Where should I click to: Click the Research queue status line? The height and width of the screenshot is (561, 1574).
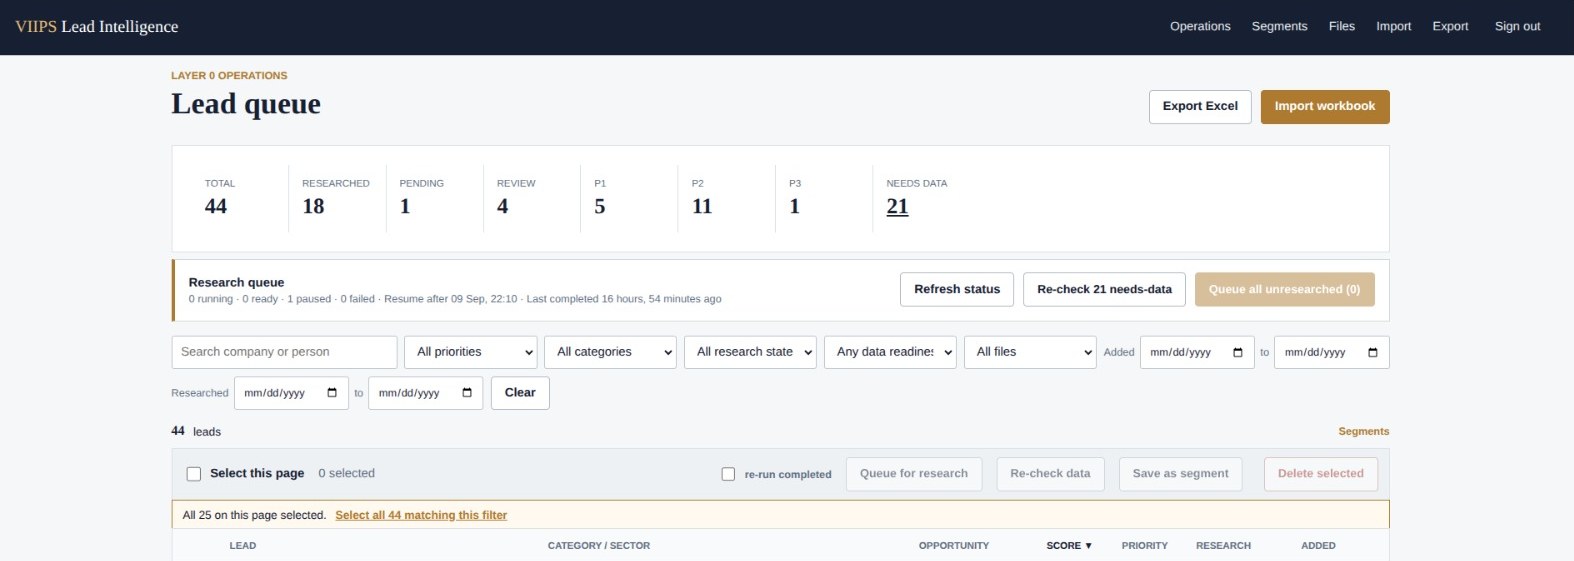tap(455, 299)
